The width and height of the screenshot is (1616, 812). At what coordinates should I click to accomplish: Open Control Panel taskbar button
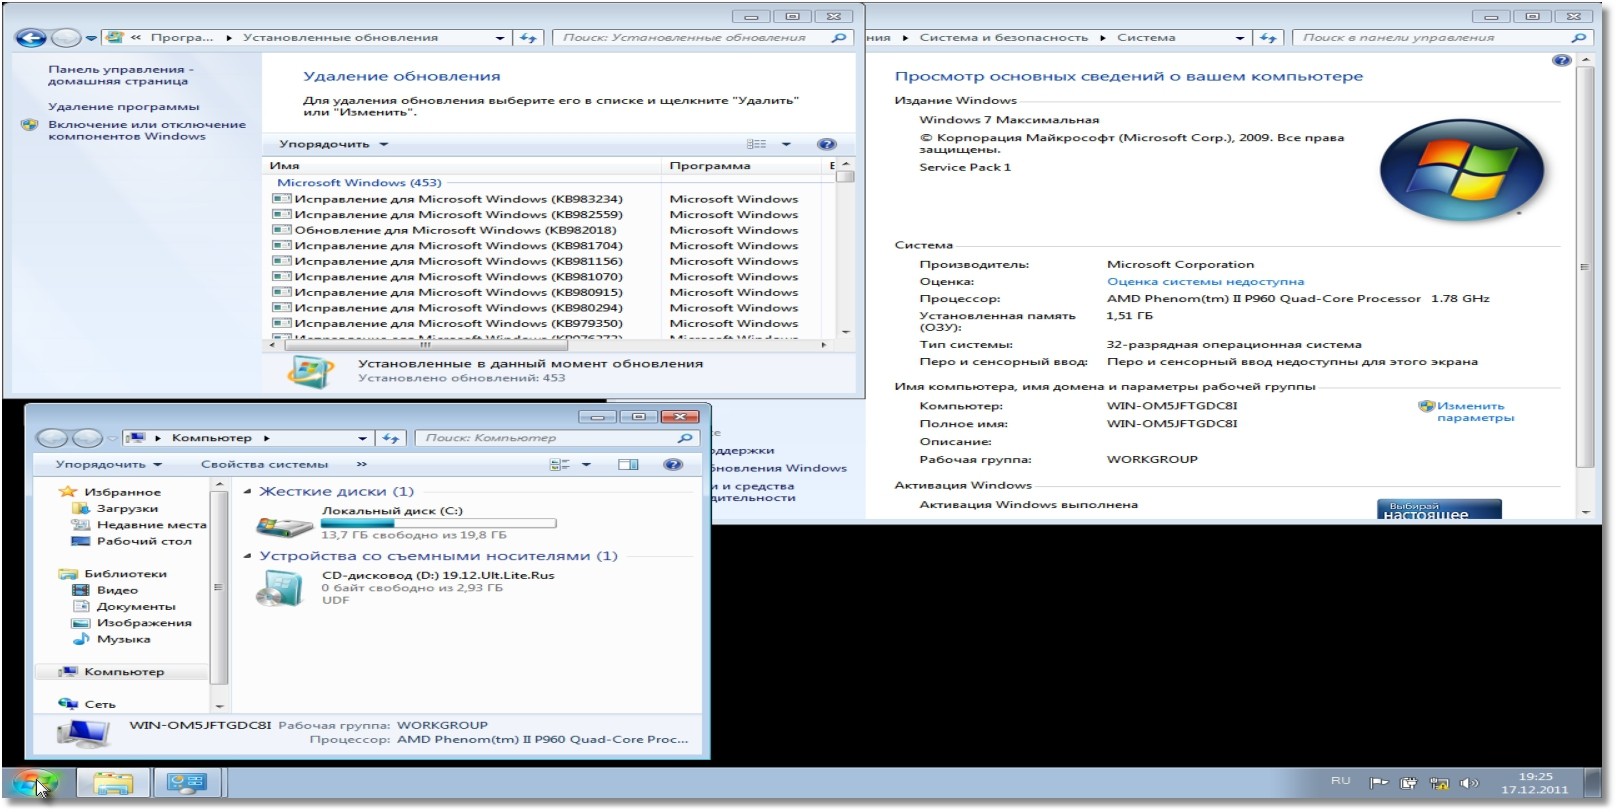click(187, 783)
